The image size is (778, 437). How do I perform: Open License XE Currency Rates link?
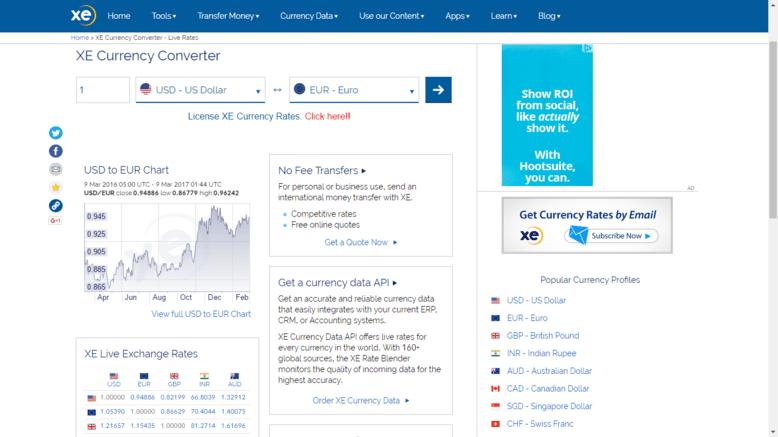point(244,116)
